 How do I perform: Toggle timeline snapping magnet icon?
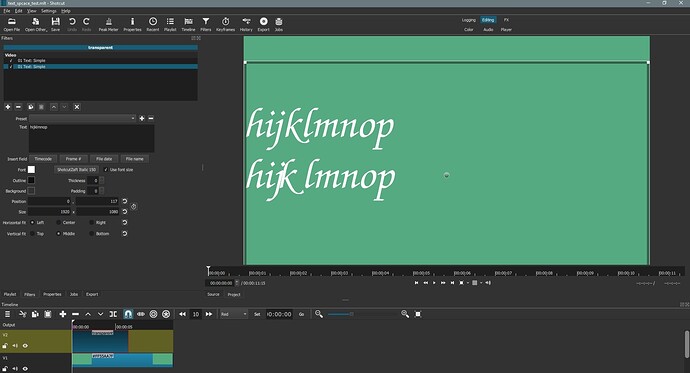pyautogui.click(x=128, y=314)
